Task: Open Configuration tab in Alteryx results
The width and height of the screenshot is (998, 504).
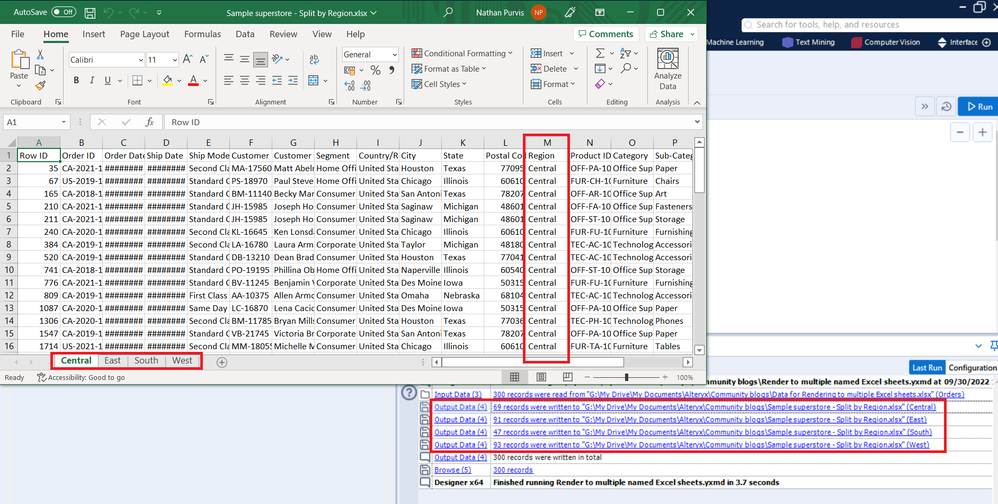Action: [x=972, y=368]
